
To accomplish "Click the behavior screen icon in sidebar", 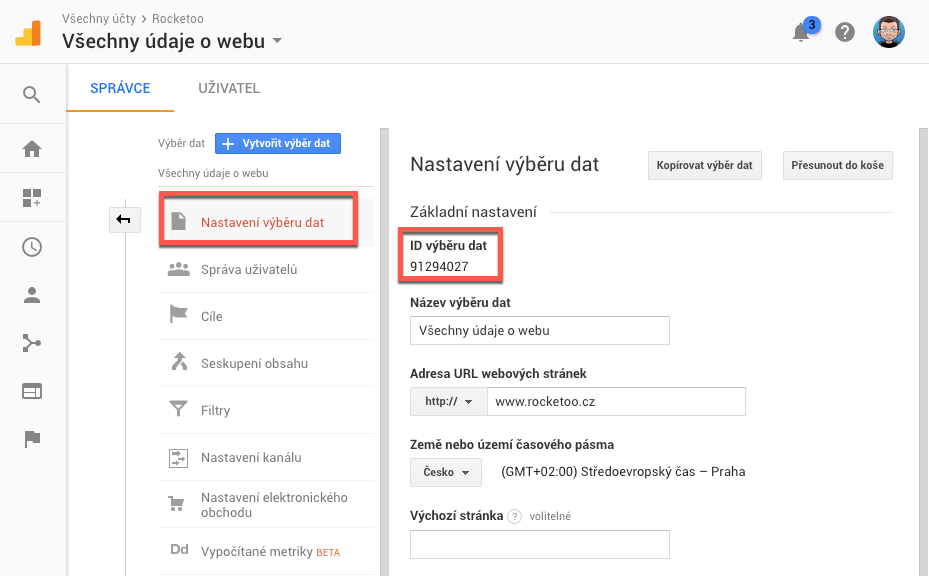I will point(31,391).
